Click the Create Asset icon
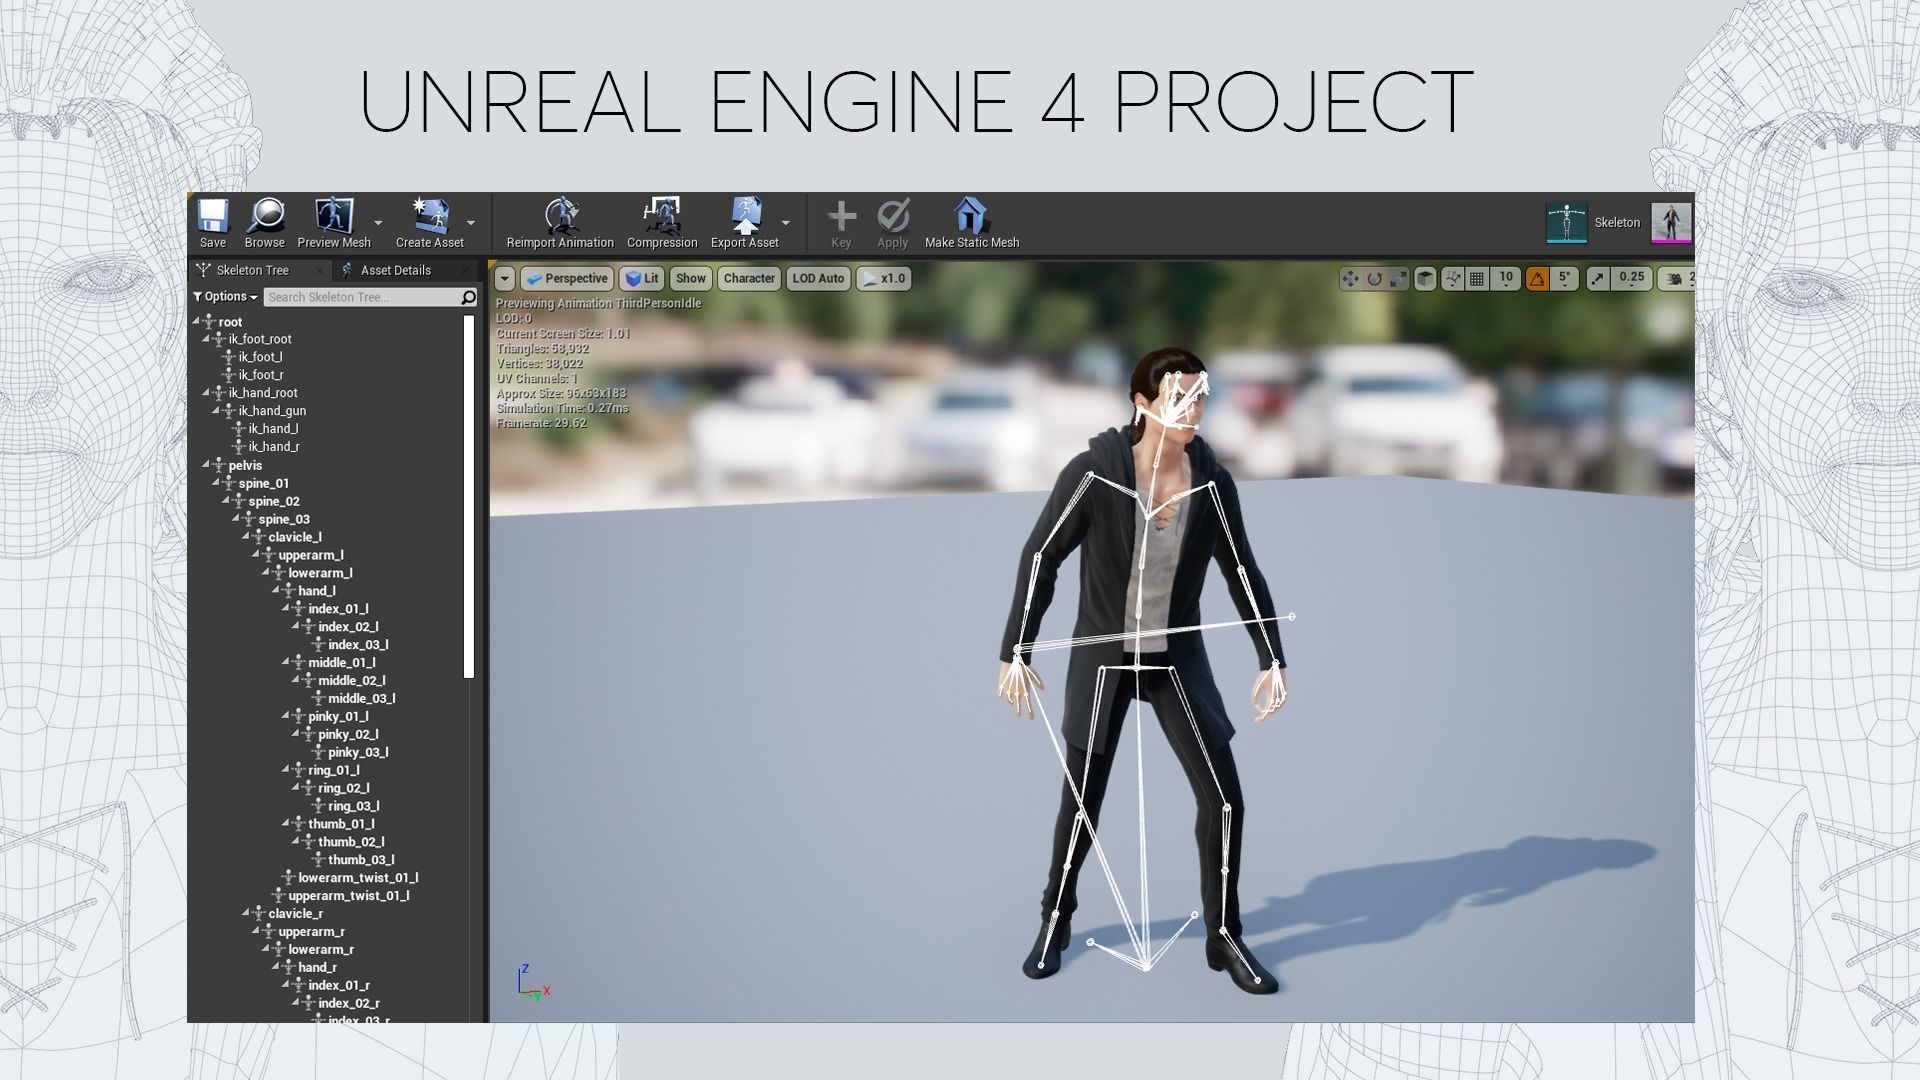 pyautogui.click(x=430, y=216)
